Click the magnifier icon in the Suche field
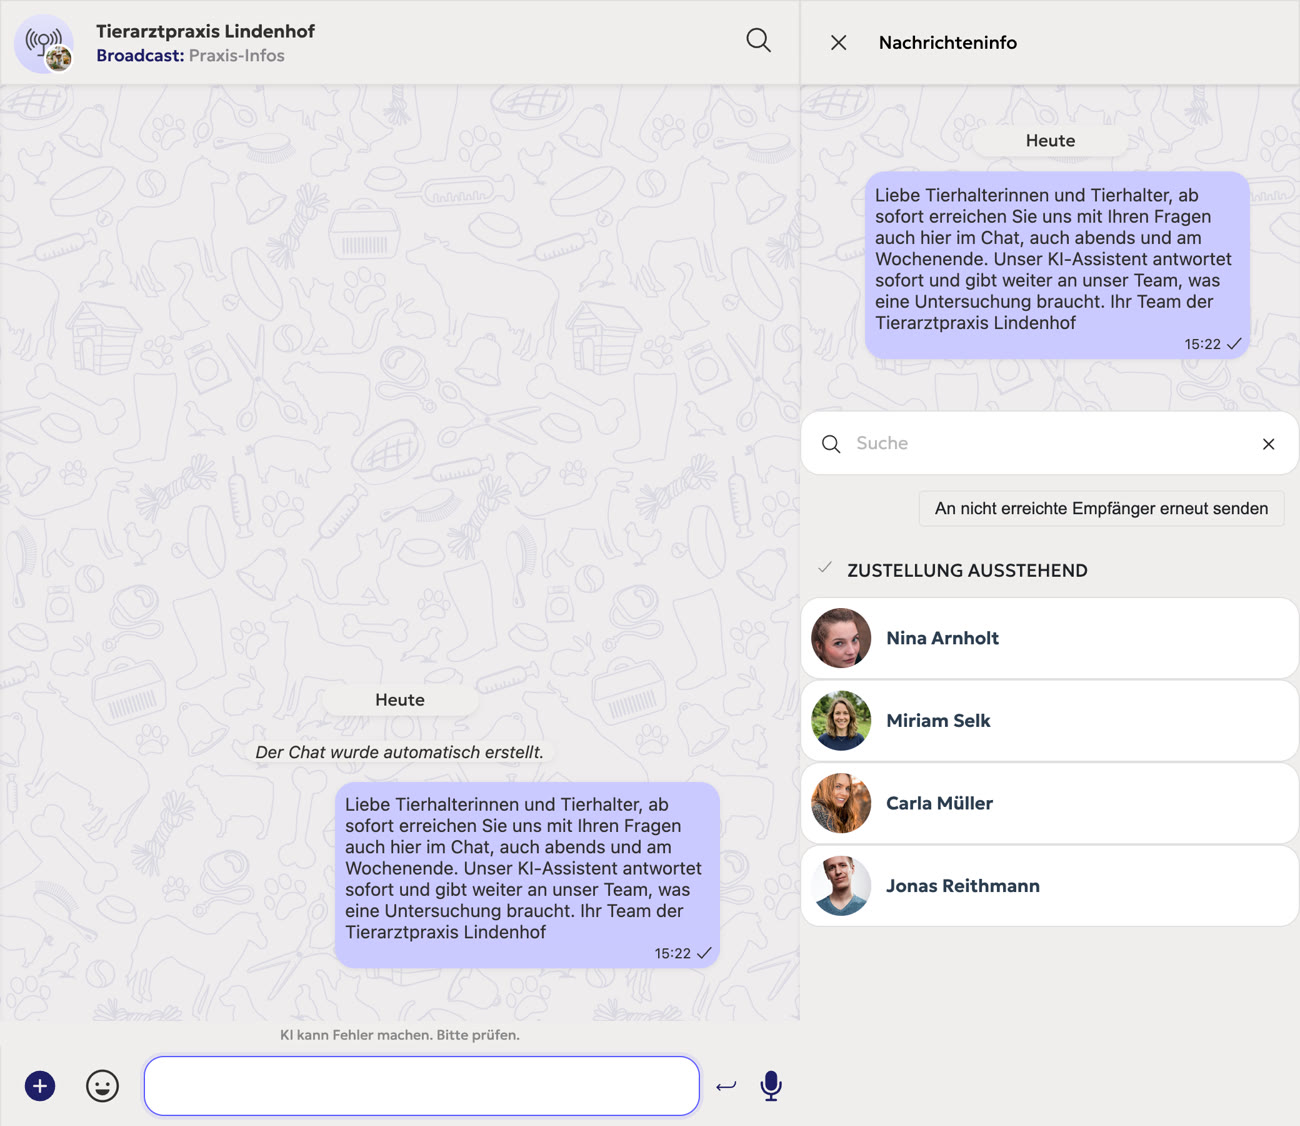1300x1126 pixels. (x=831, y=443)
